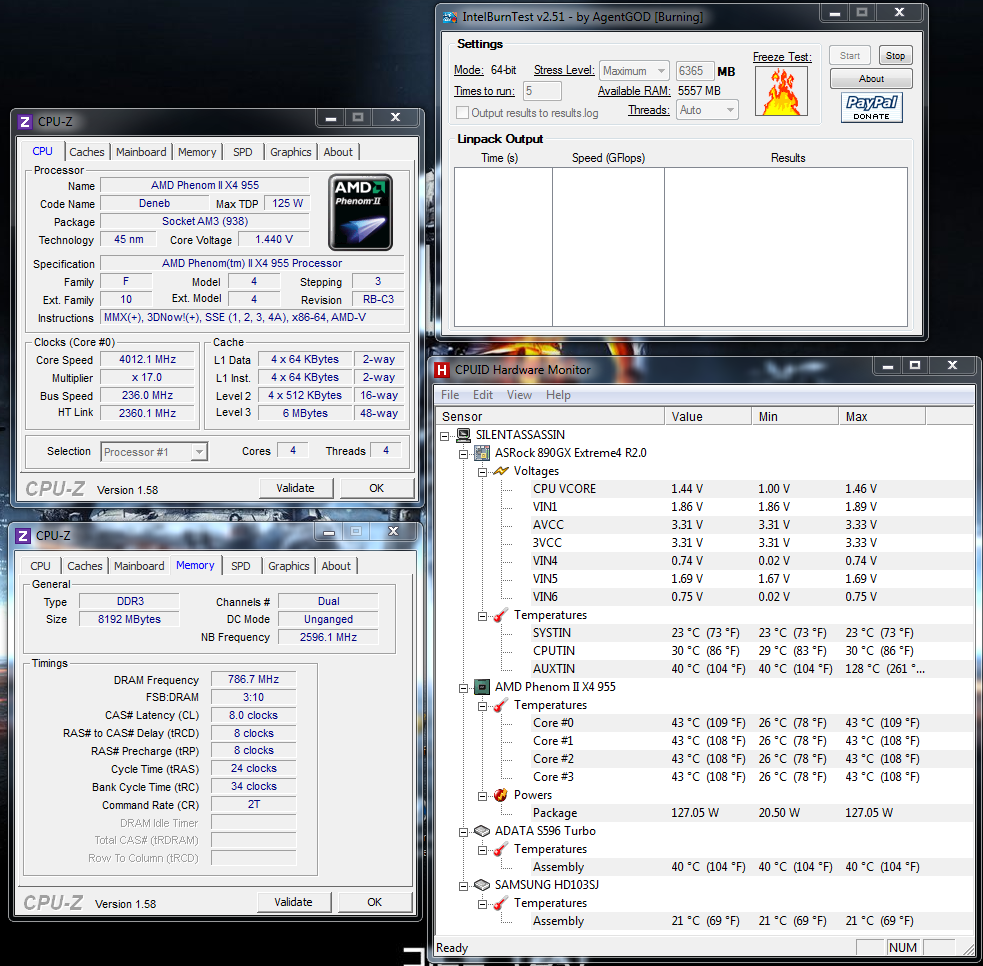Open the Threads Auto dropdown
The width and height of the screenshot is (983, 966).
click(x=707, y=110)
